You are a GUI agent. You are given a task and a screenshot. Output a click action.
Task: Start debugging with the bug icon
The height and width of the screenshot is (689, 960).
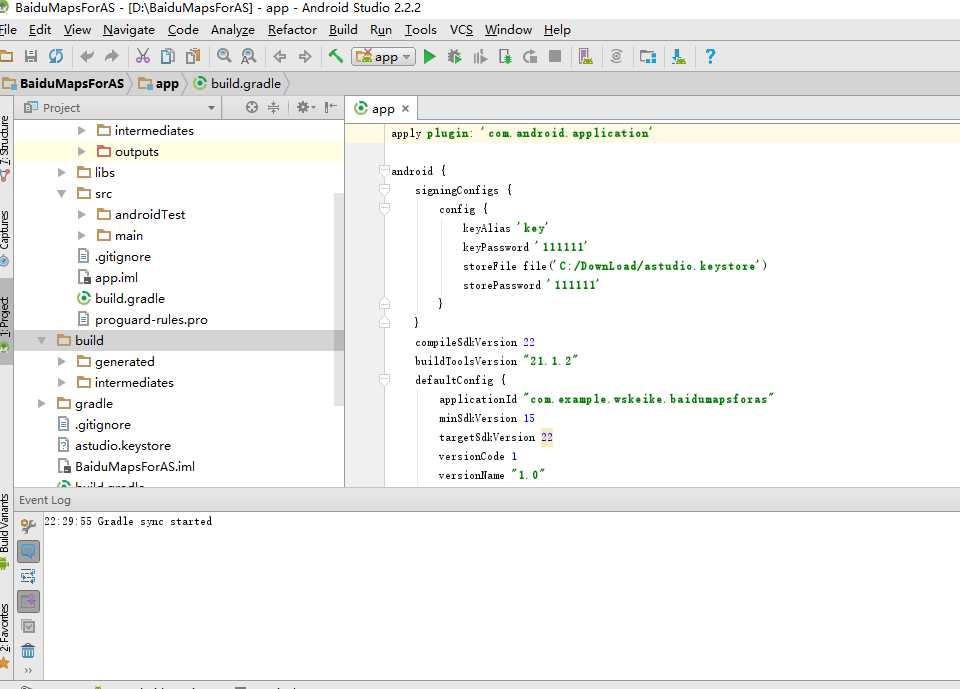coord(454,56)
